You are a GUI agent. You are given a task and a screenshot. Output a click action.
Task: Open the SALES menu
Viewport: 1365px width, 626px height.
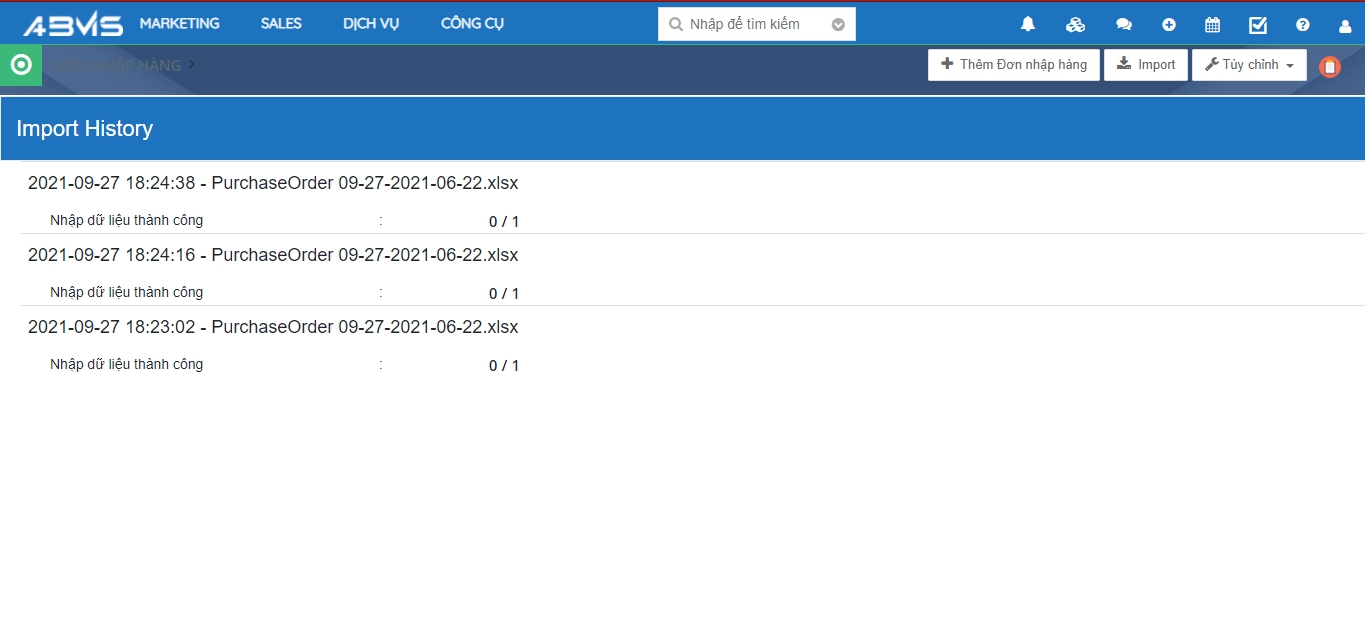point(281,24)
